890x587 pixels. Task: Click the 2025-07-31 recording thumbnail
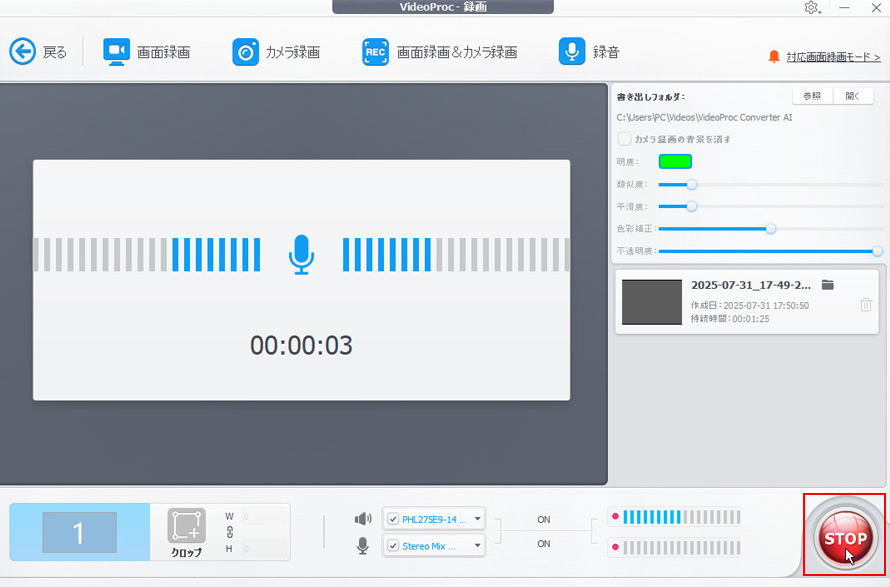pyautogui.click(x=651, y=302)
